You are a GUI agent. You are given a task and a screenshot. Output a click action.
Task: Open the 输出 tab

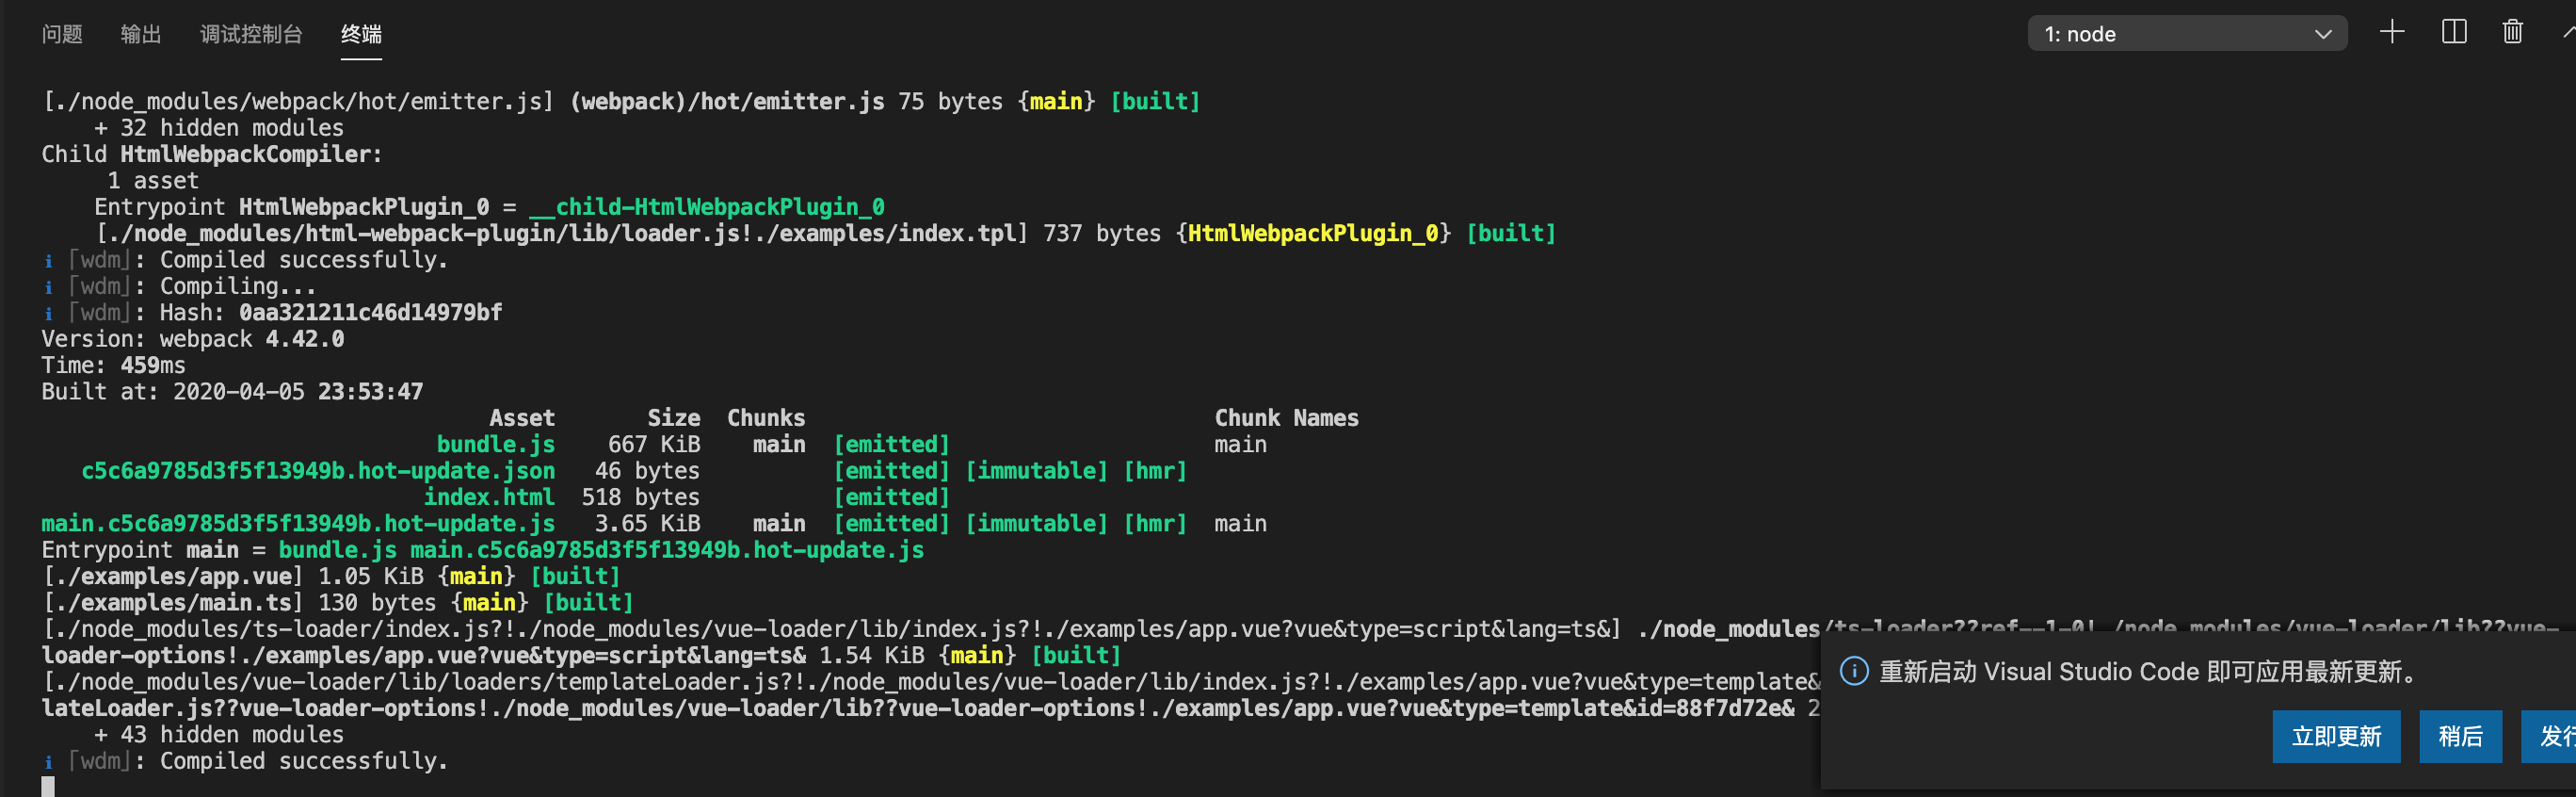tap(141, 34)
